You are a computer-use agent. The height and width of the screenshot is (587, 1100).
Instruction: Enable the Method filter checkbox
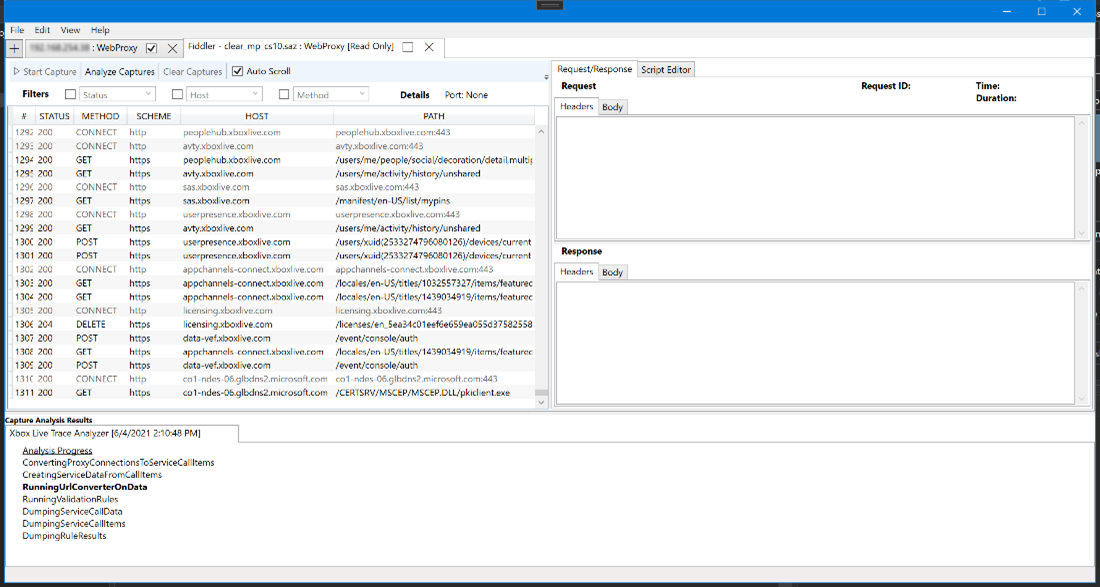click(x=284, y=94)
